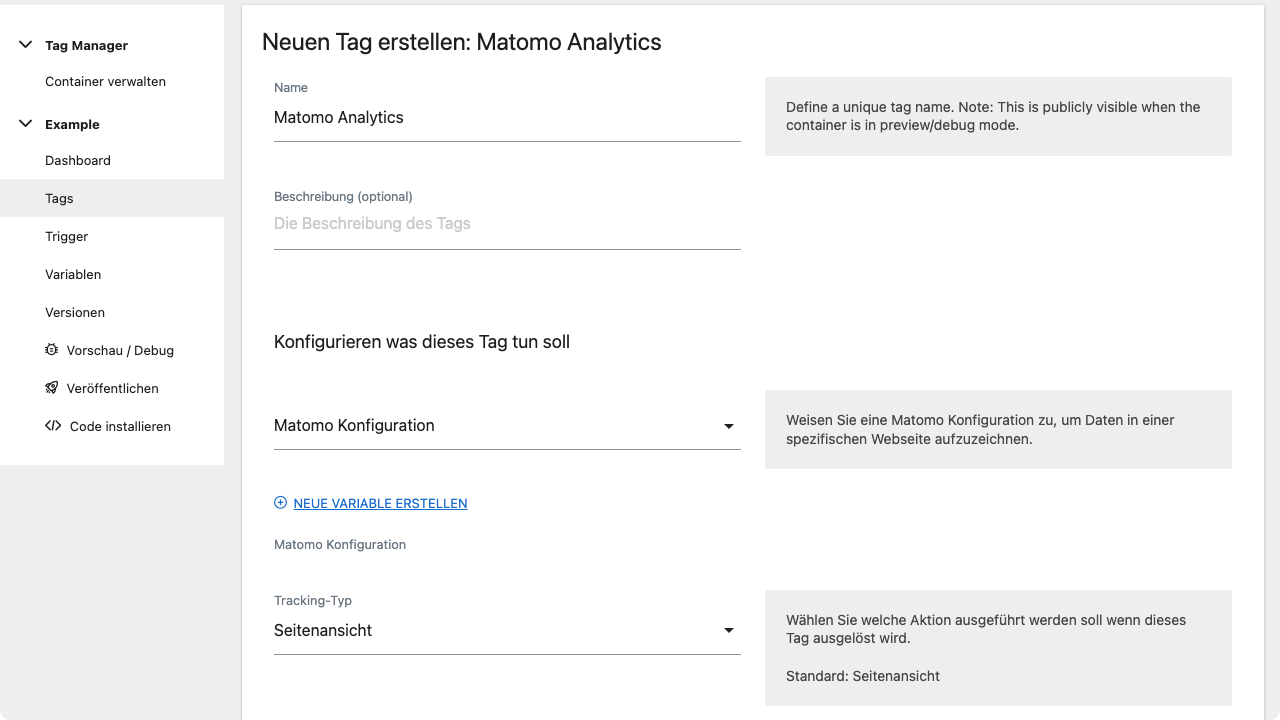Viewport: 1280px width, 720px height.
Task: Go to the Dashboard menu item
Action: (78, 160)
